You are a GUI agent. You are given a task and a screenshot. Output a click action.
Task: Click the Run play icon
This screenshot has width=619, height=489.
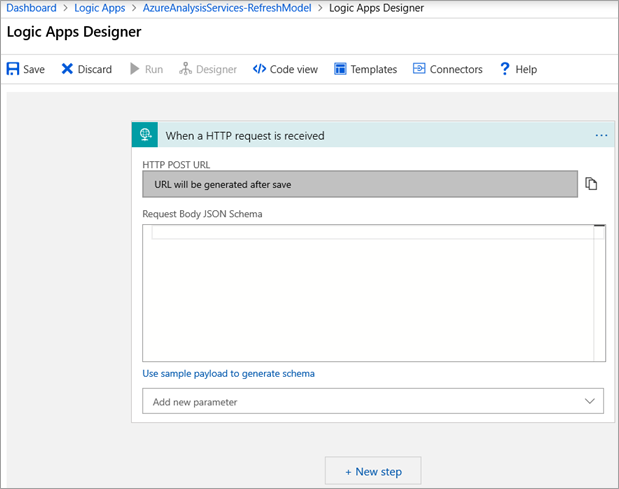click(x=135, y=69)
